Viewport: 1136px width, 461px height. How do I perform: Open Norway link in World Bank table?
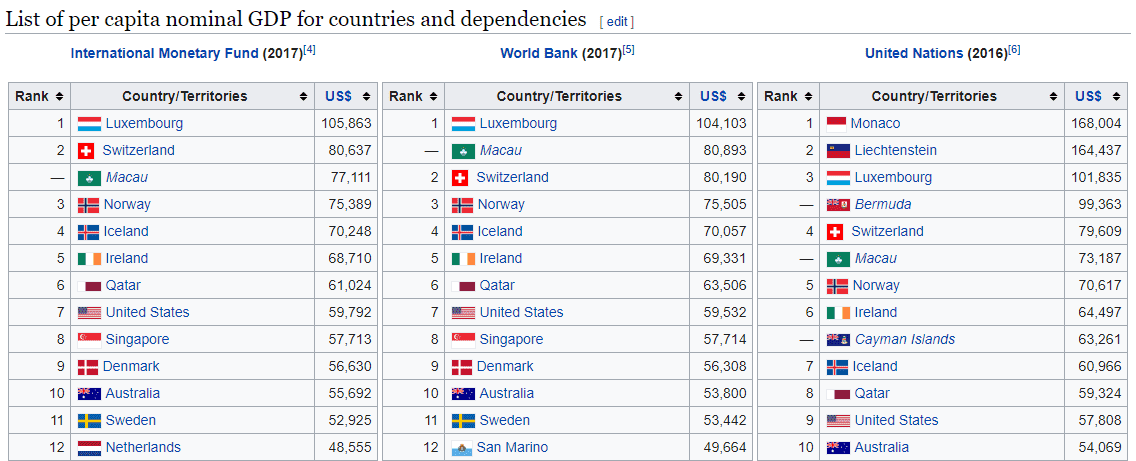pos(501,205)
